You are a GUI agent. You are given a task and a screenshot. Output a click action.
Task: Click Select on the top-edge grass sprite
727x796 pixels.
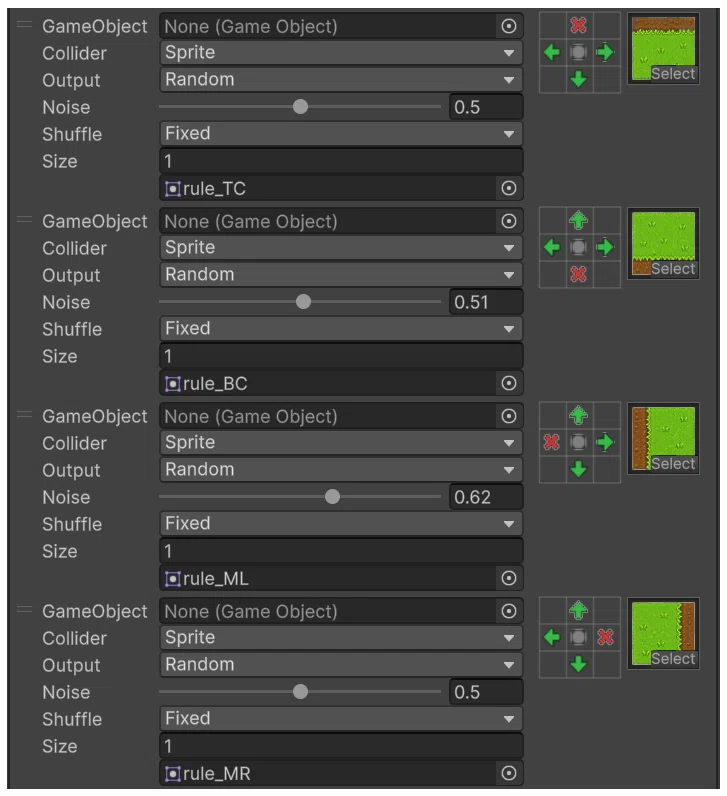click(x=673, y=74)
